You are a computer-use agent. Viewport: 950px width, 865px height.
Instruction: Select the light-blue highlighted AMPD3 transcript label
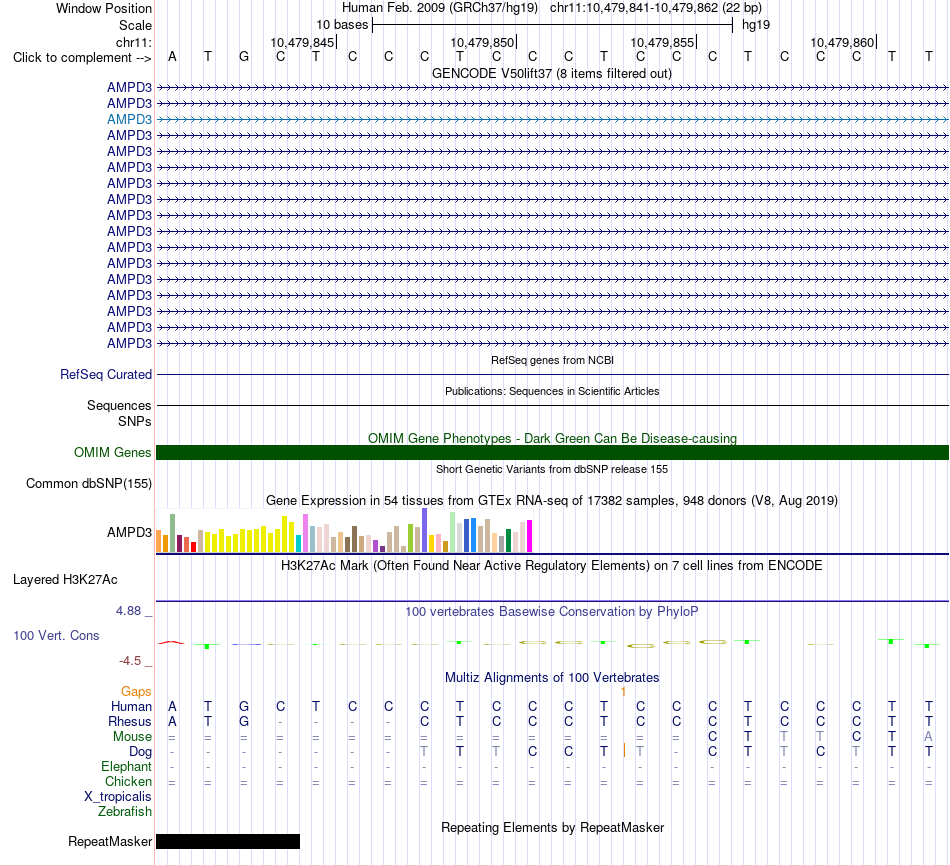pos(129,119)
